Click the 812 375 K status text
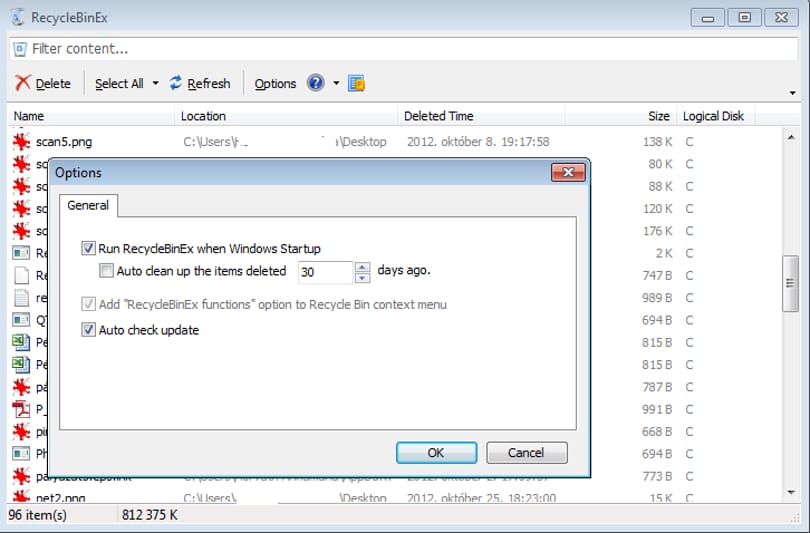This screenshot has height=533, width=810. tap(149, 515)
